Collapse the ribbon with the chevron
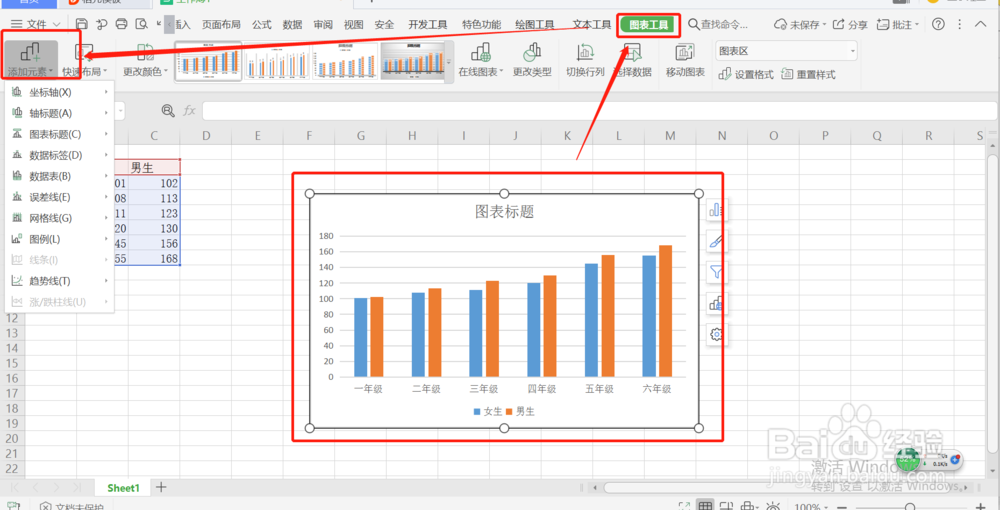This screenshot has height=510, width=1000. click(981, 24)
